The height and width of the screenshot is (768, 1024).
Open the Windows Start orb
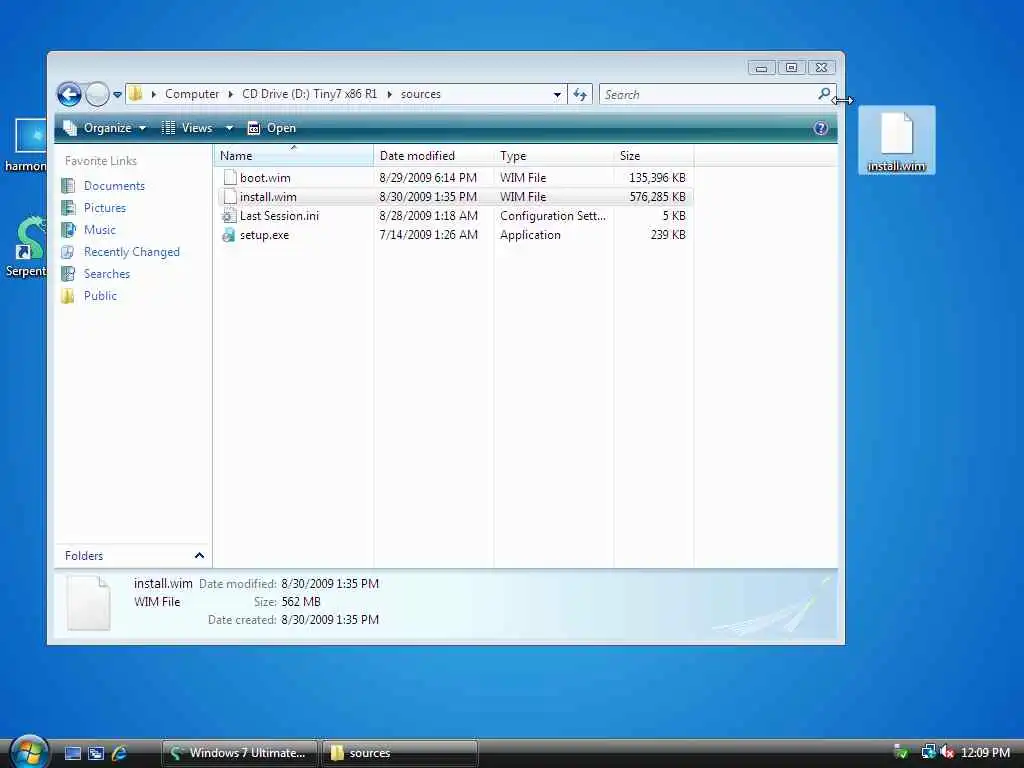(29, 752)
